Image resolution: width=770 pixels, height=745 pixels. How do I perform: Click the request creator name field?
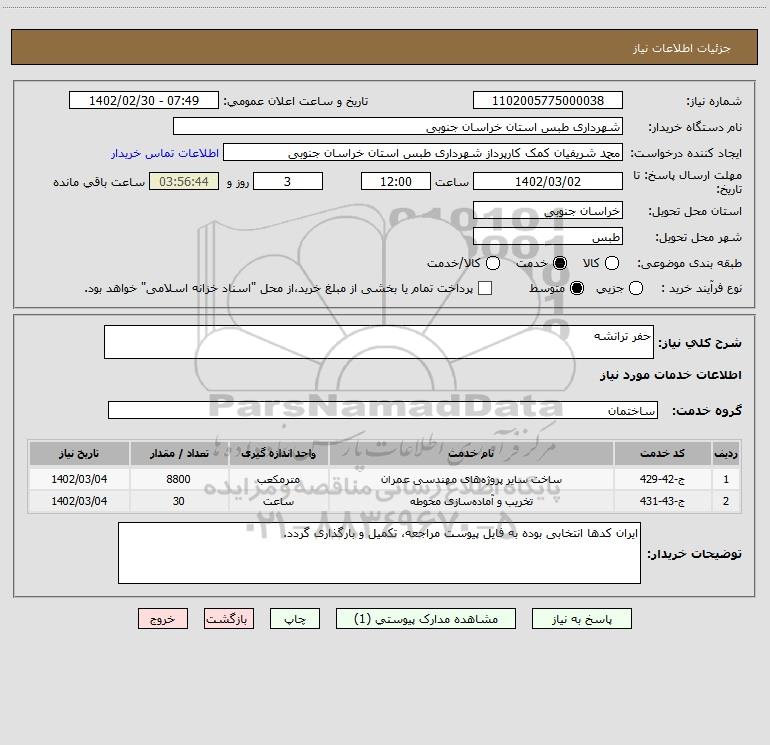[x=423, y=152]
